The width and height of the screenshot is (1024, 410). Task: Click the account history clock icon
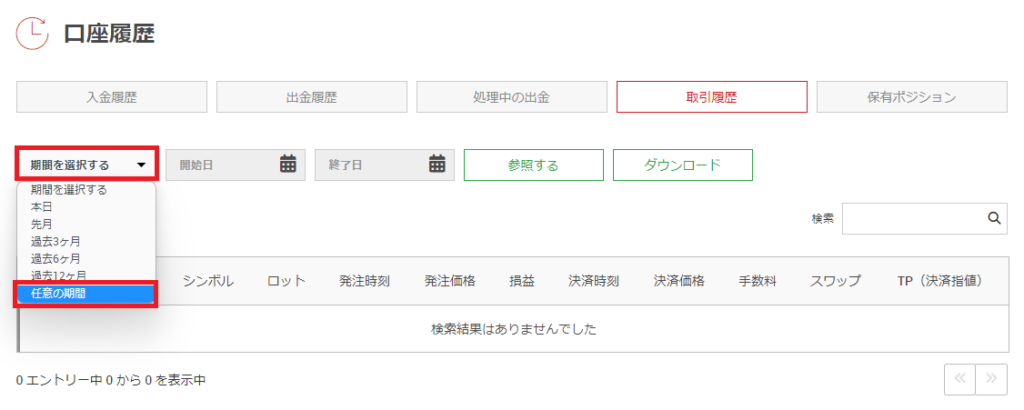click(x=32, y=33)
